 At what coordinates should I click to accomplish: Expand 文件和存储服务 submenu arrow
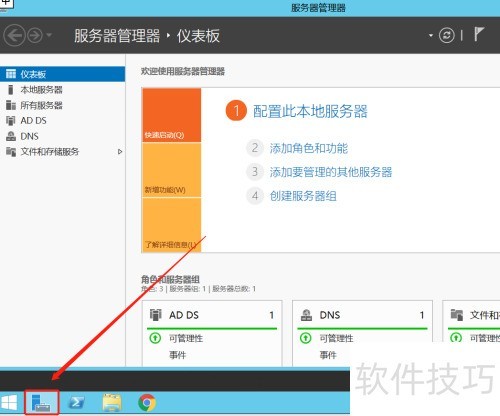(120, 152)
